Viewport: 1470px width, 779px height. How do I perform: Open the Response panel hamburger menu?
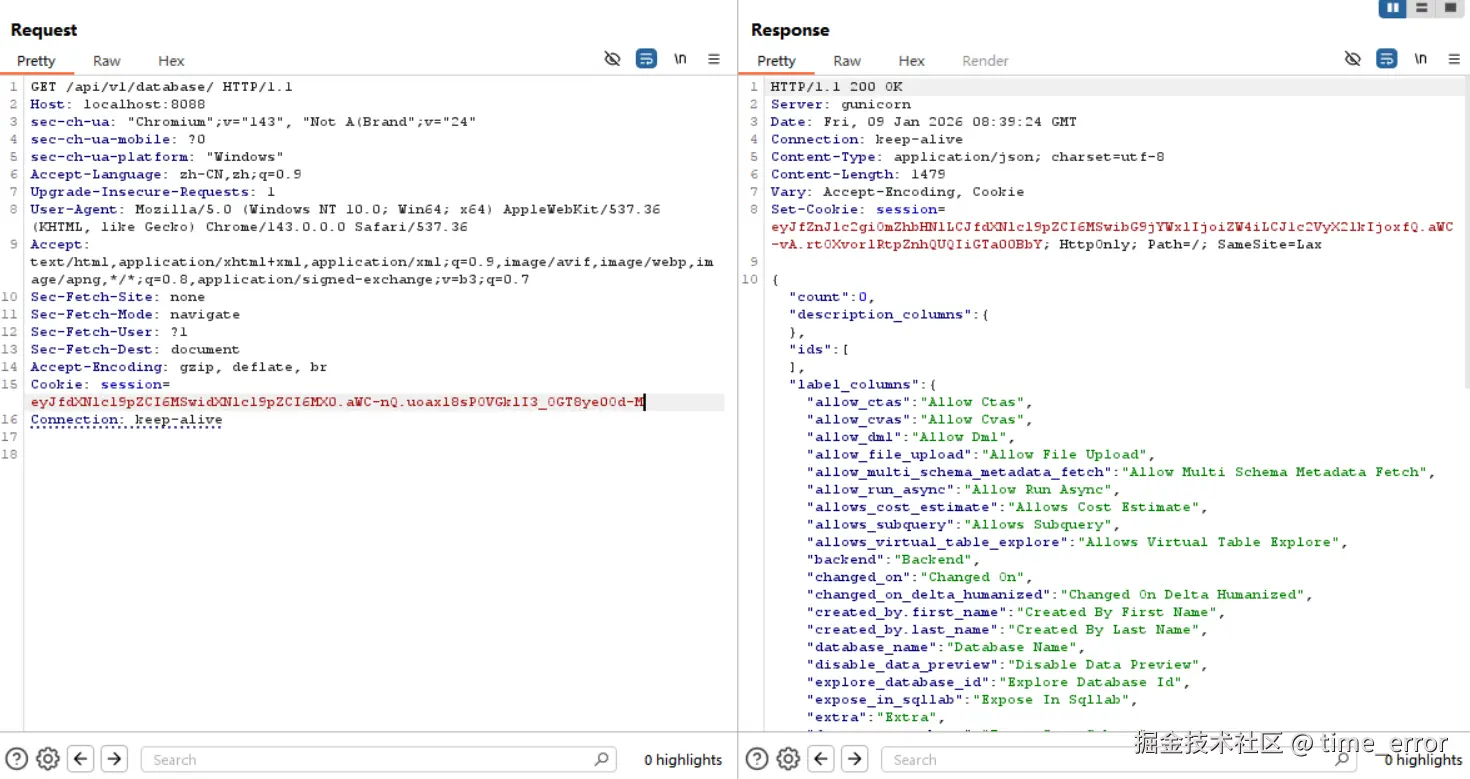click(x=1453, y=58)
